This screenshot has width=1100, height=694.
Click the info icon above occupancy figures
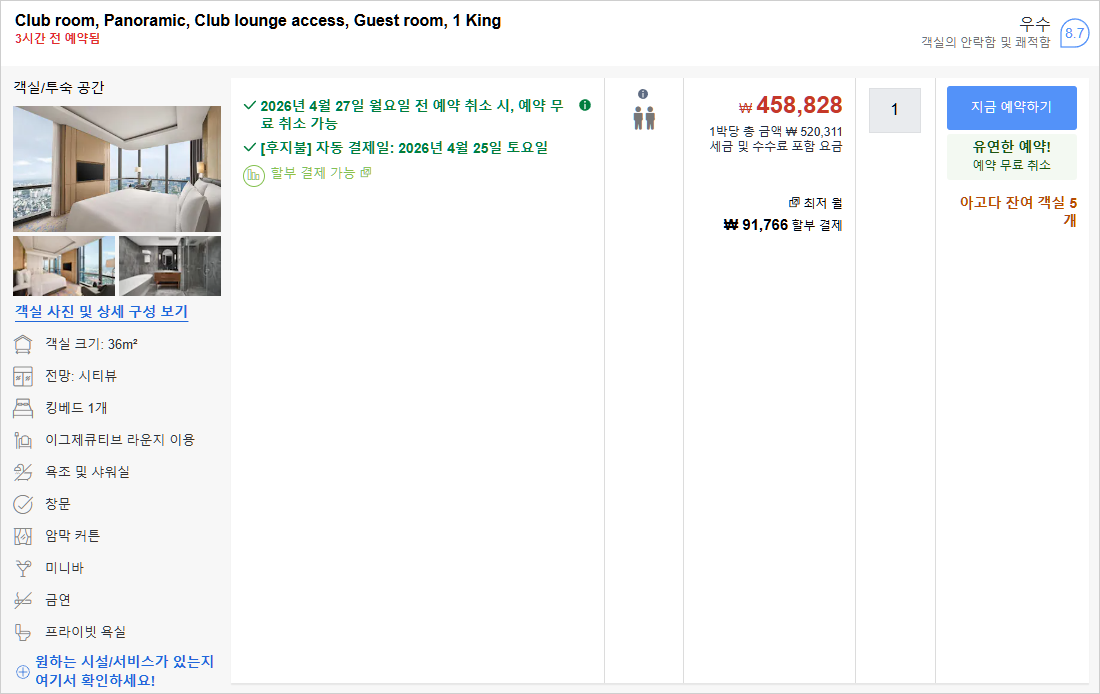(643, 94)
